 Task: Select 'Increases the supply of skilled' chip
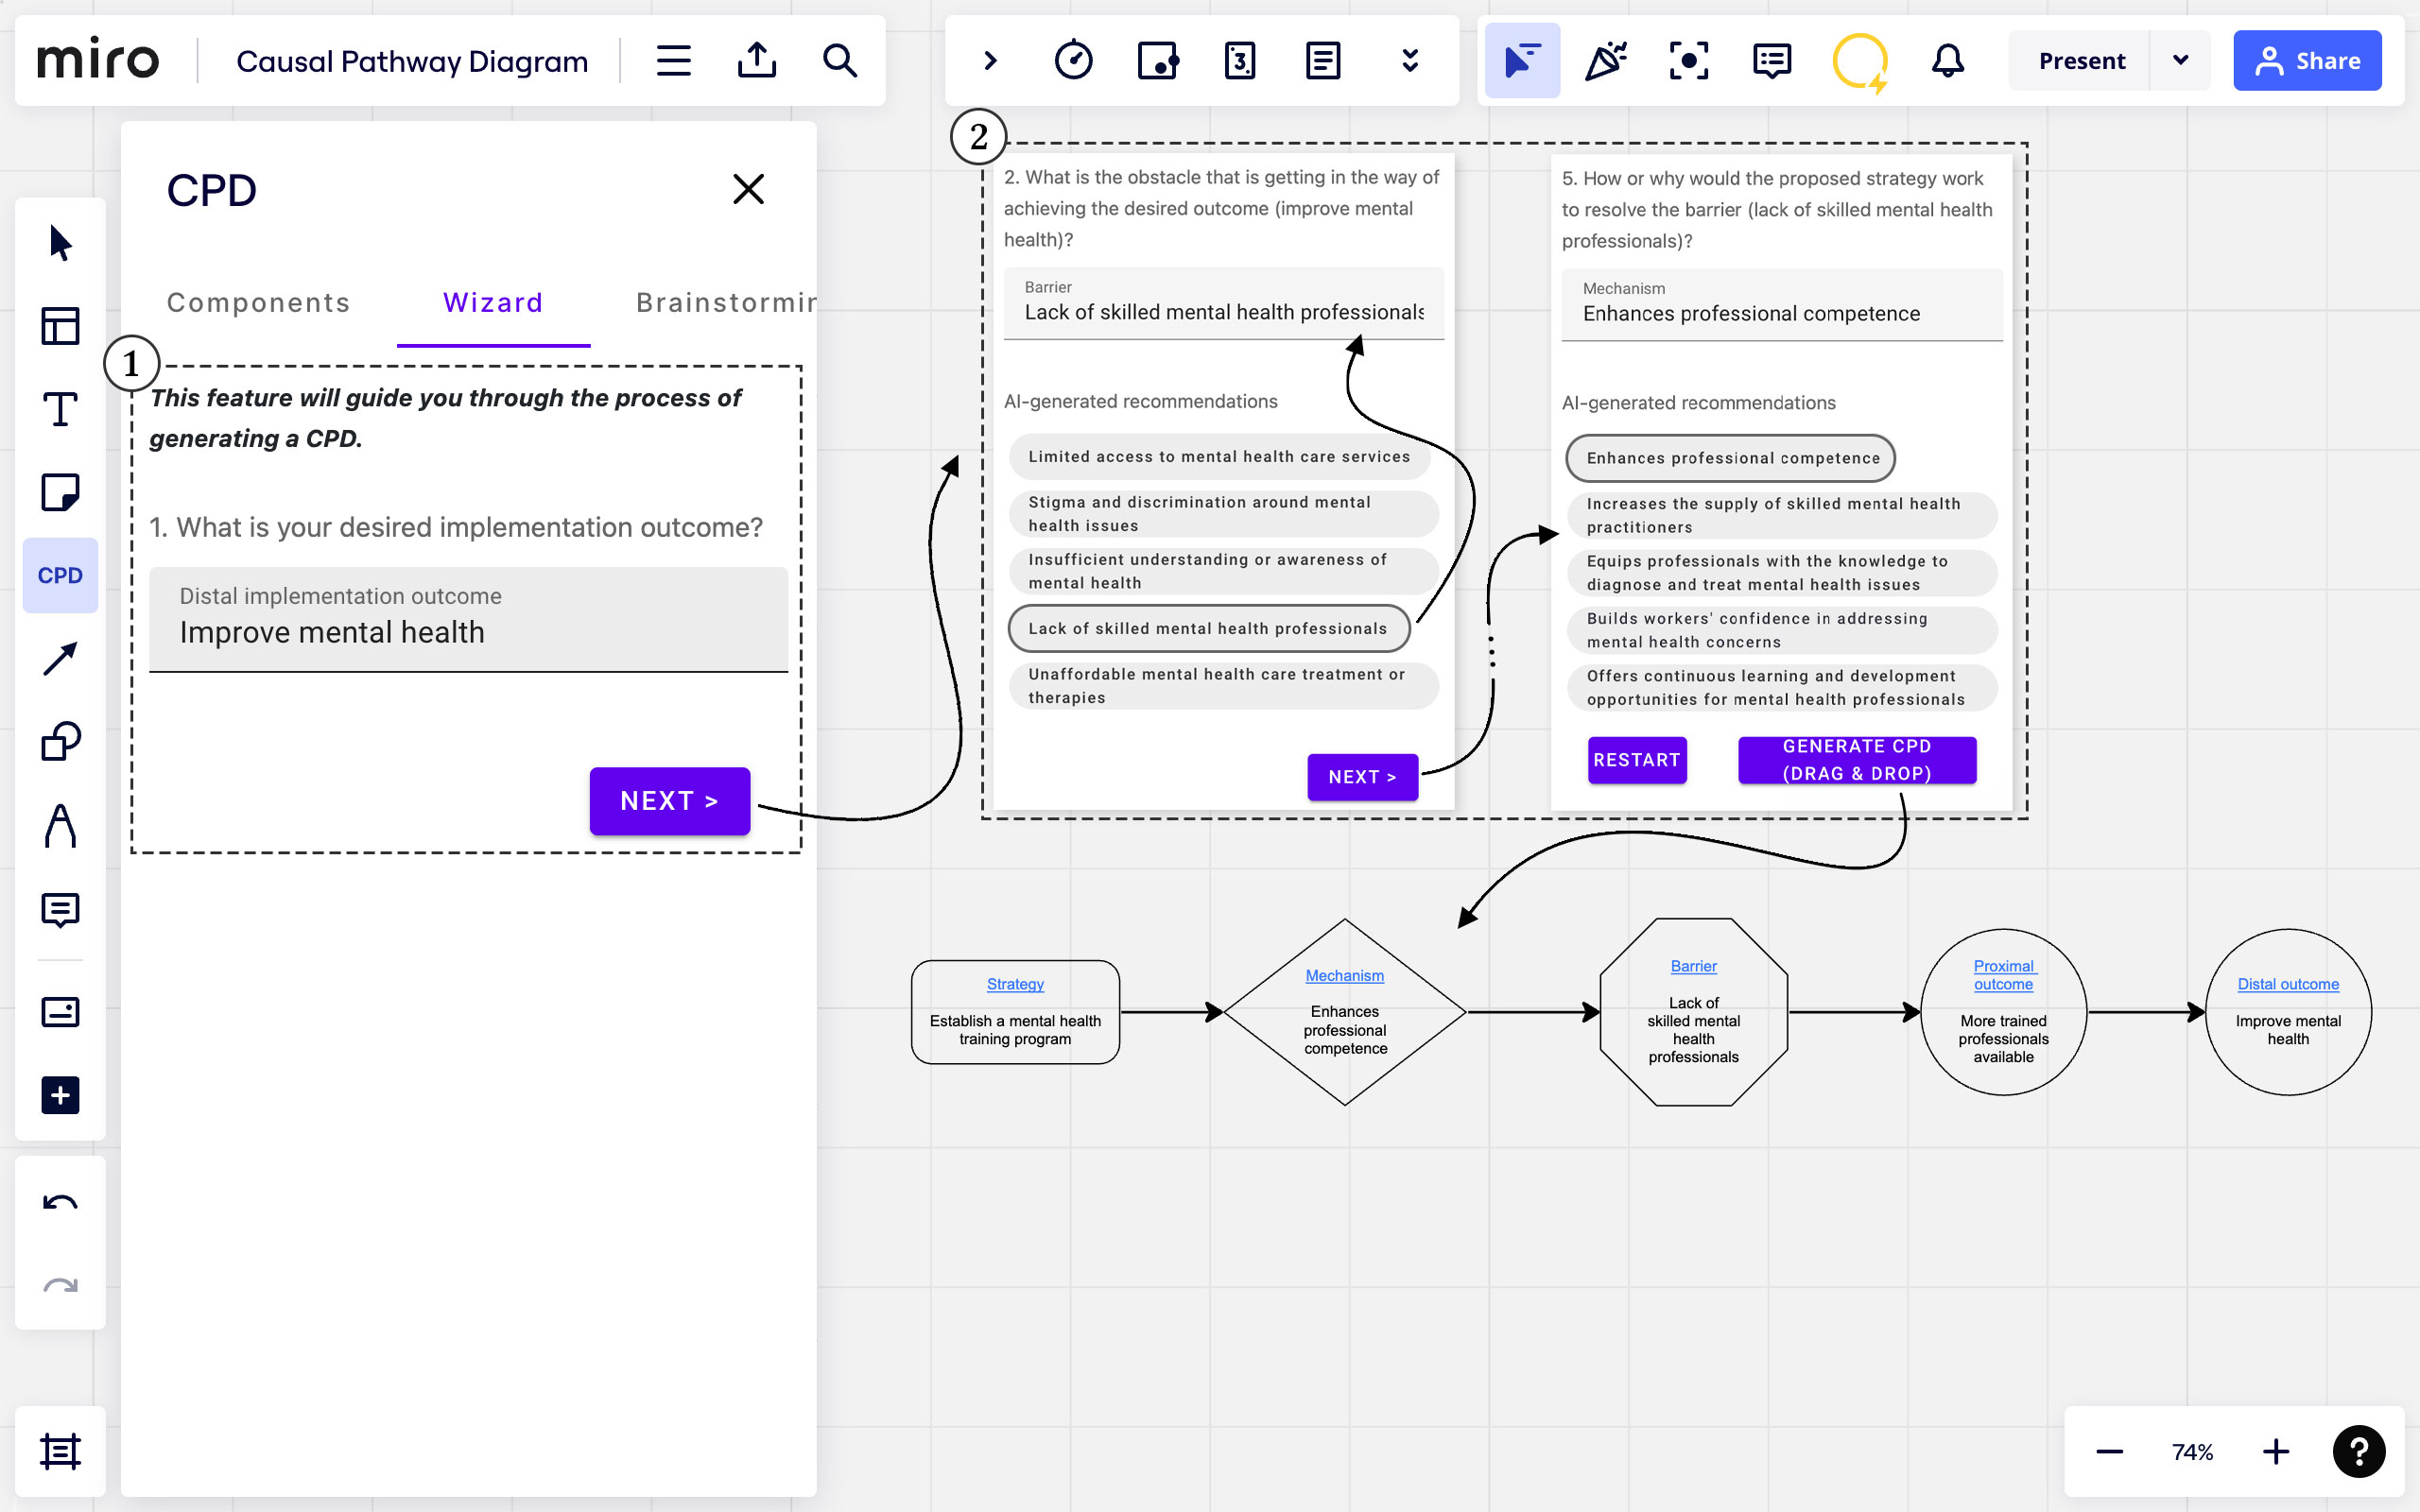1782,516
